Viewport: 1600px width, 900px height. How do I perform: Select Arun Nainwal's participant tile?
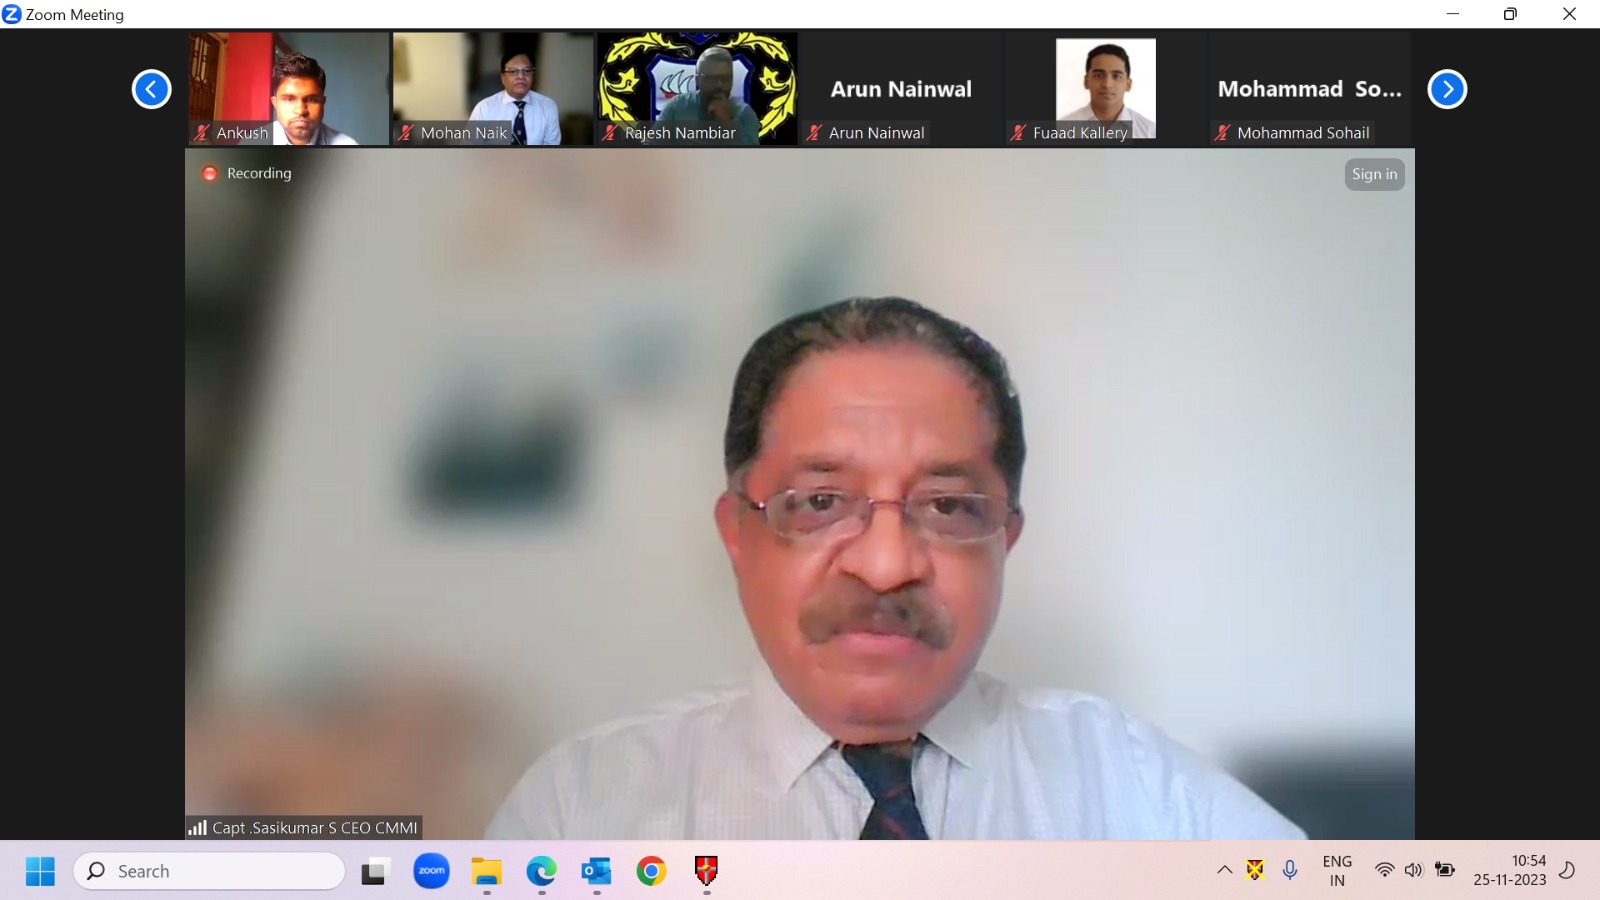point(901,88)
